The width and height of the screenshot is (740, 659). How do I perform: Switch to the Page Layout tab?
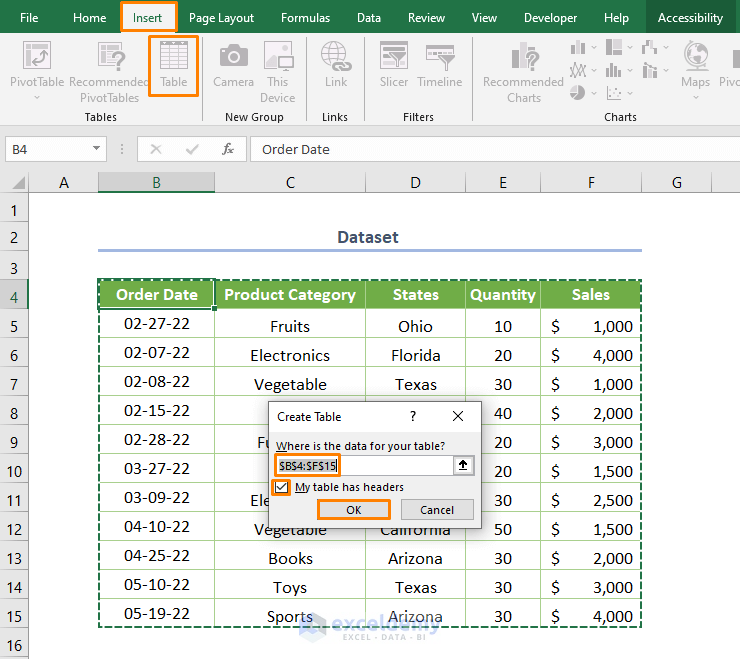point(221,17)
